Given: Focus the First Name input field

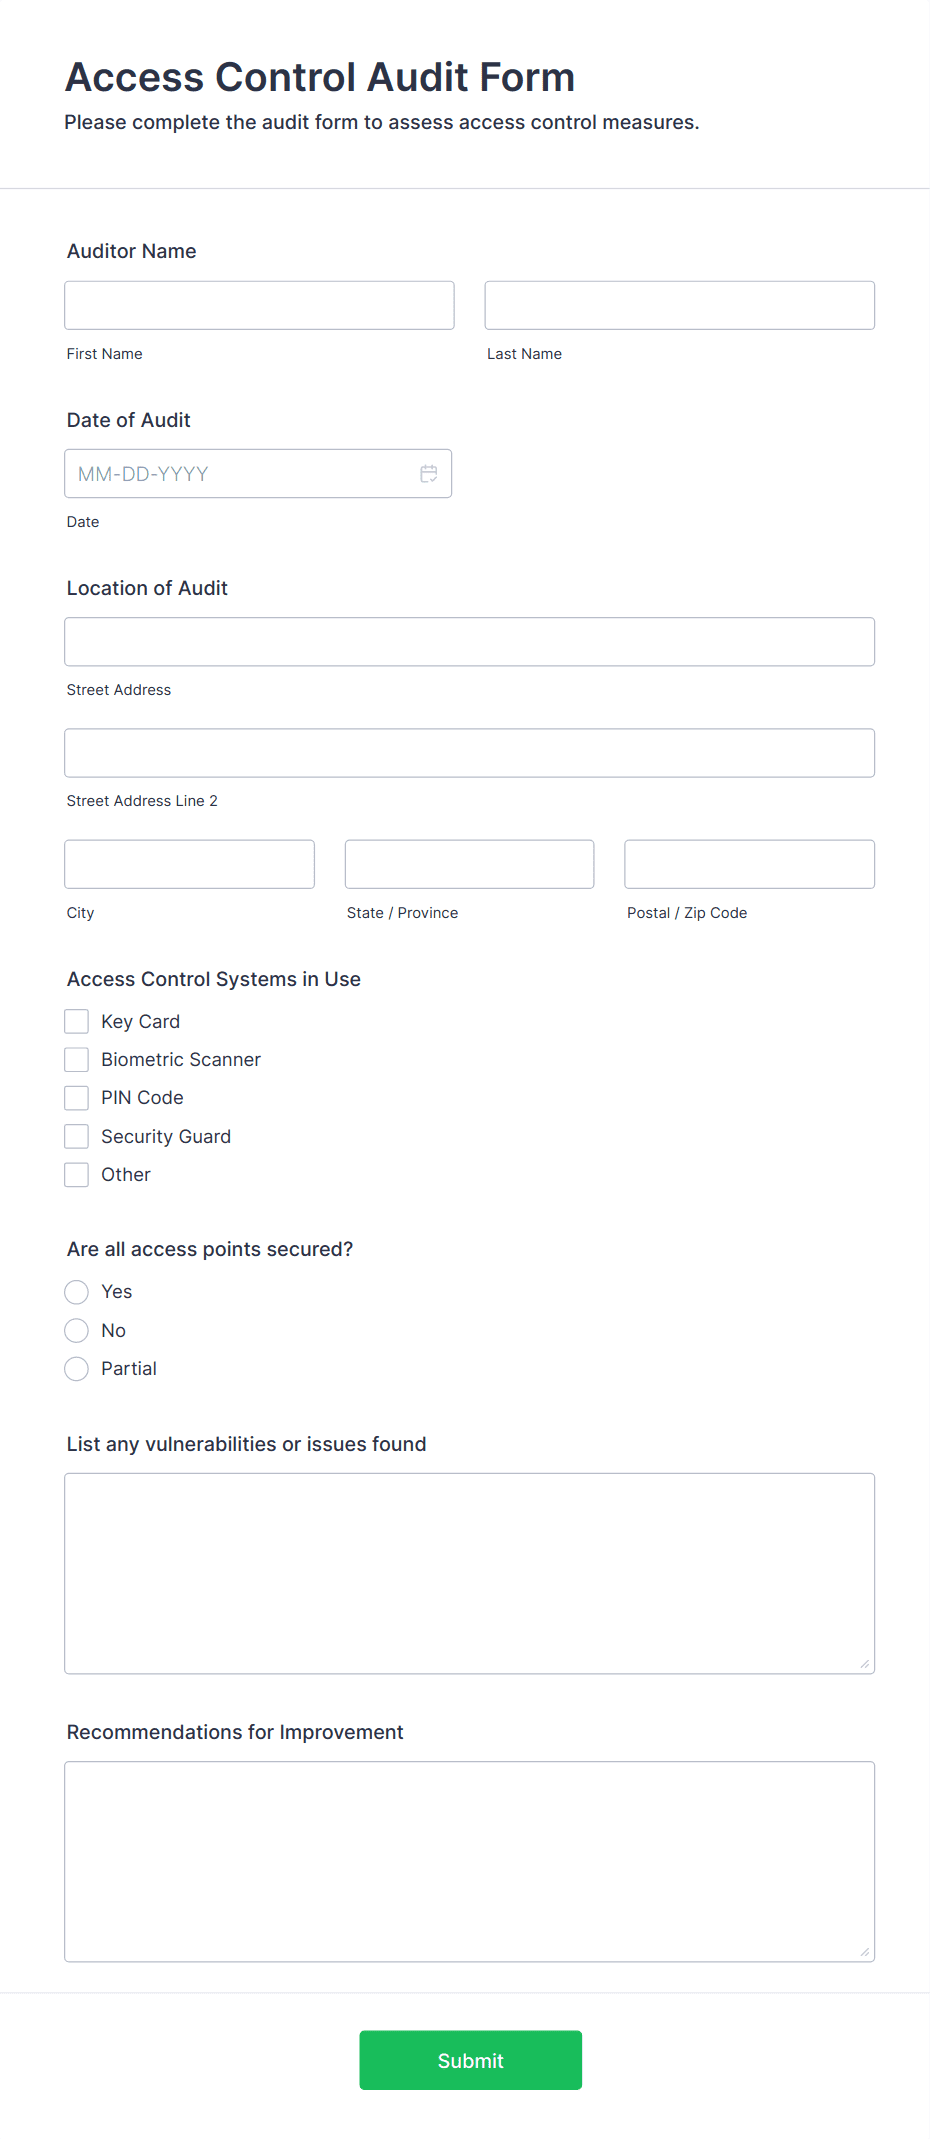Looking at the screenshot, I should (x=259, y=305).
